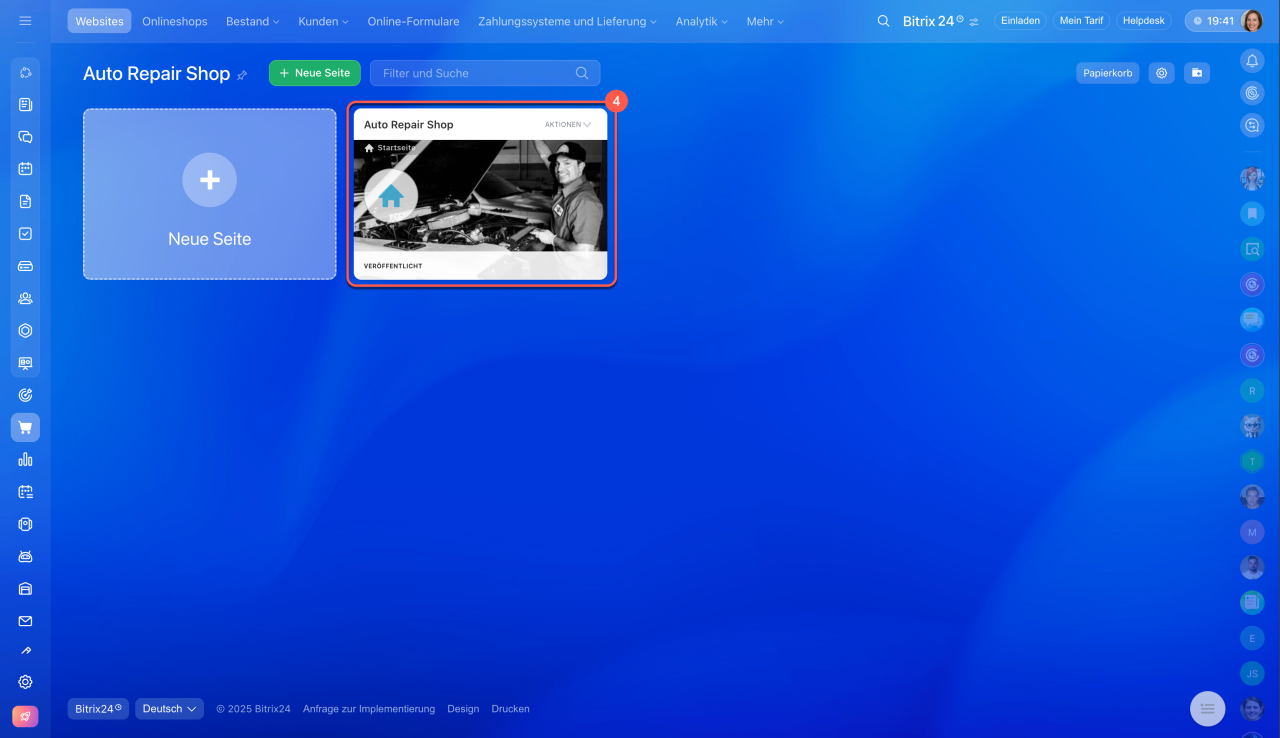Open the presentation board icon in left sidebar
The image size is (1280, 738).
(x=26, y=363)
